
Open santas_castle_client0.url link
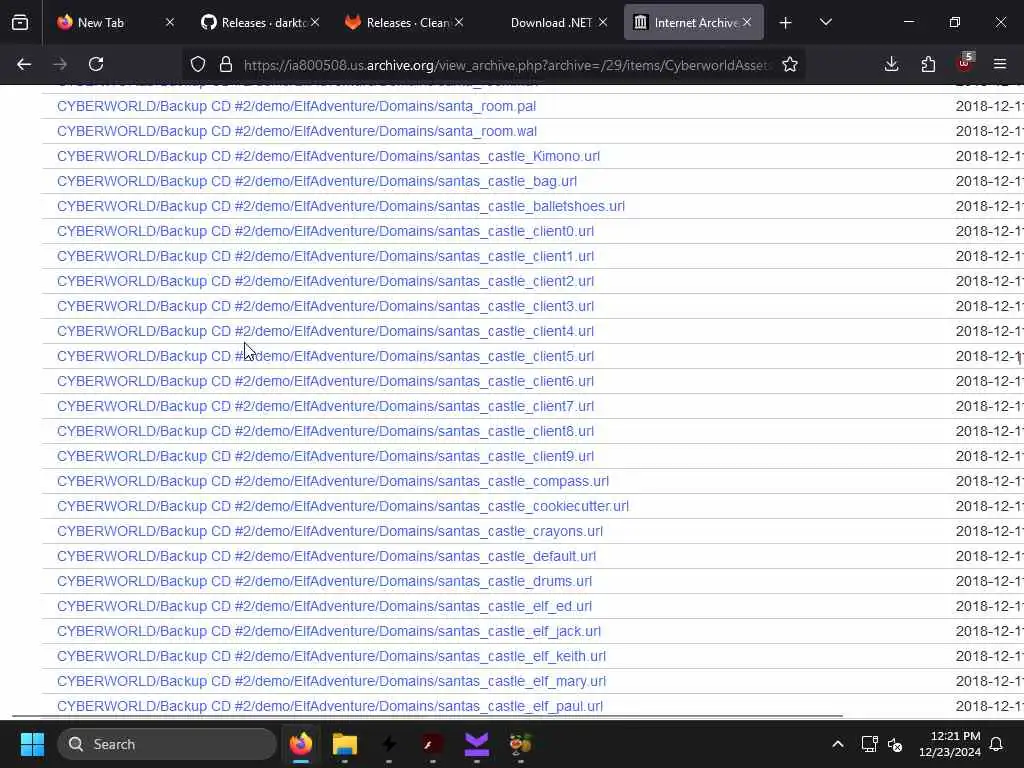(x=325, y=231)
